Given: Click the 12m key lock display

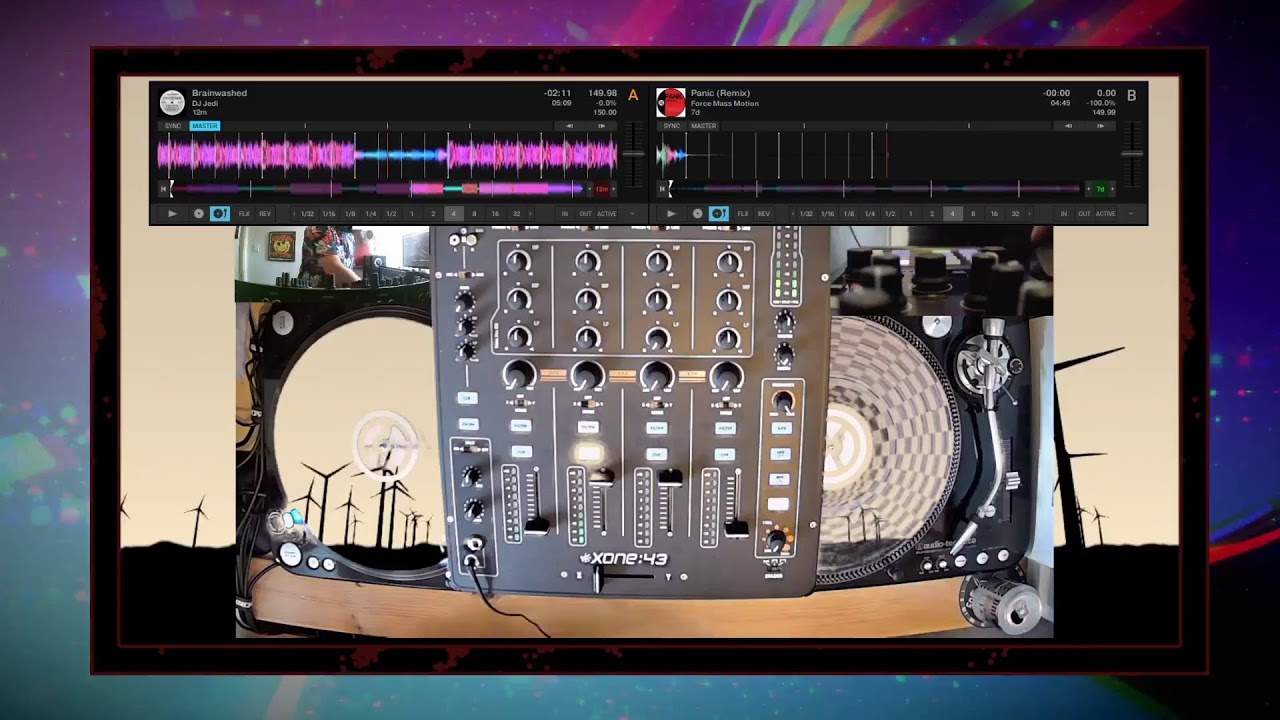Looking at the screenshot, I should (602, 189).
